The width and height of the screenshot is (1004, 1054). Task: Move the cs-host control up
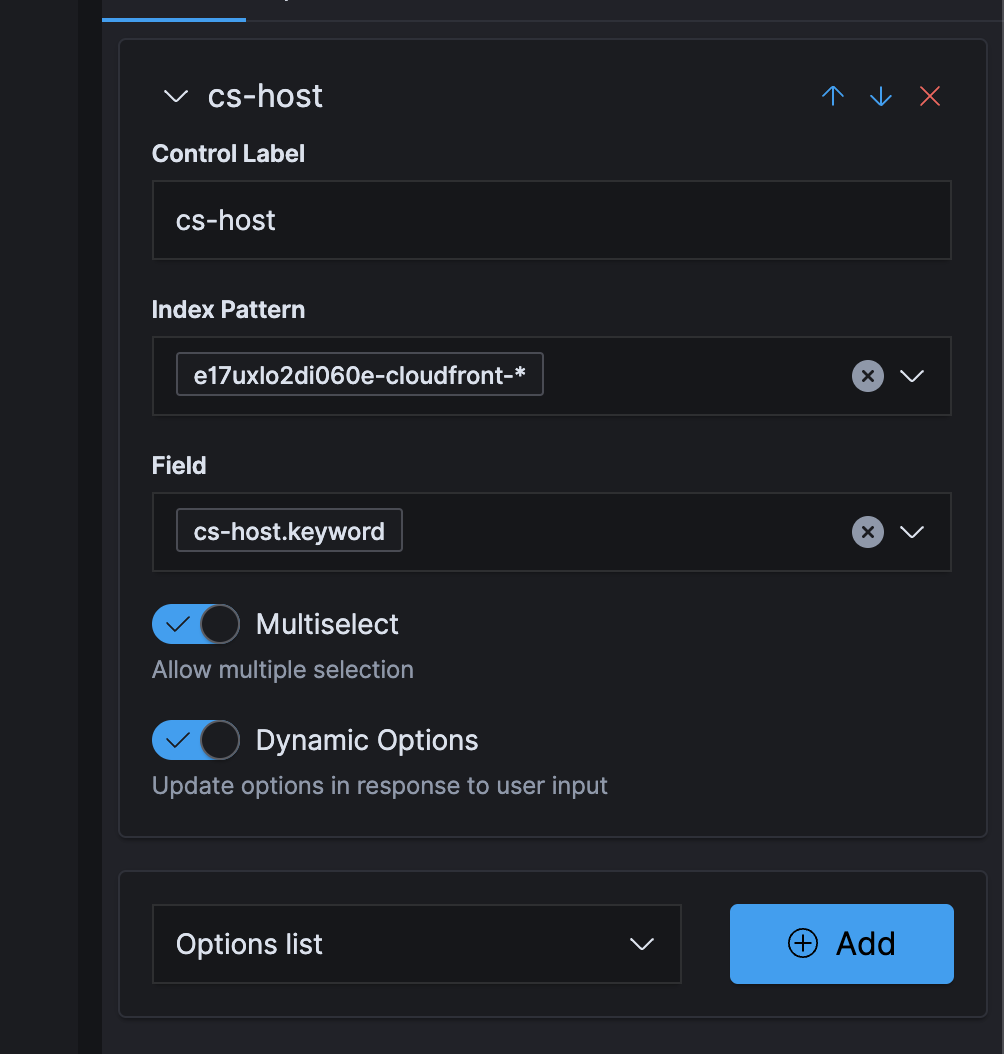click(x=832, y=96)
